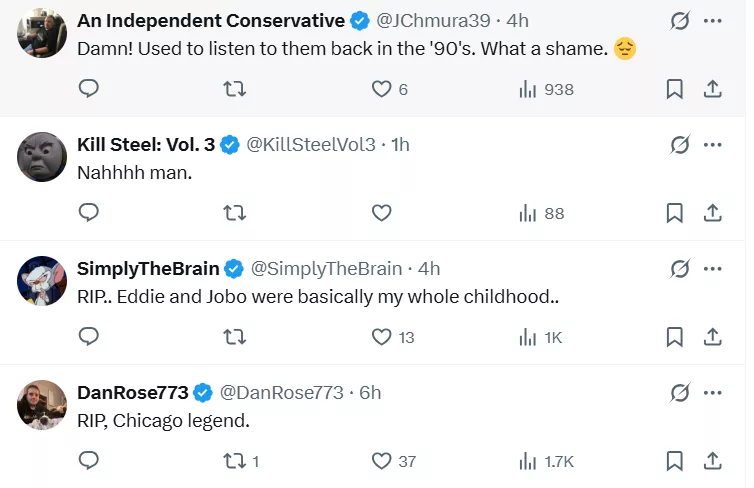
Task: Click the Grok icon on DanRose773's tweet
Action: click(x=680, y=392)
